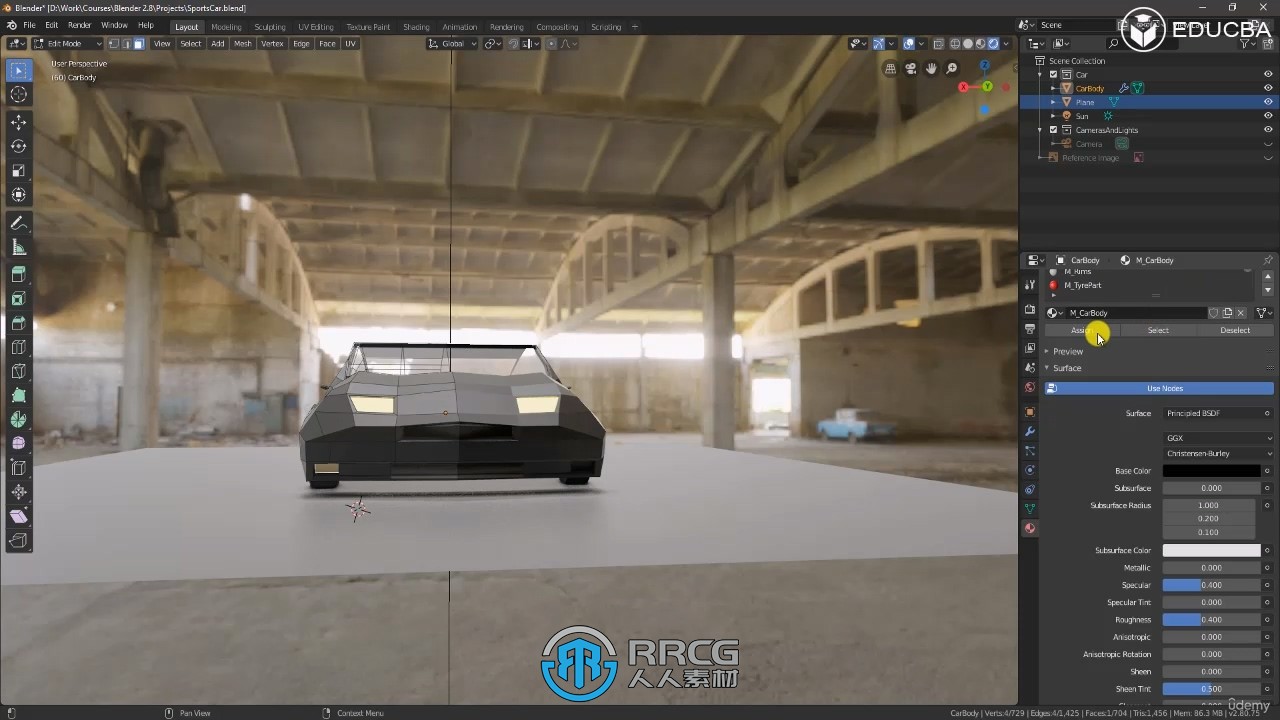
Task: Switch to the Modeling workspace tab
Action: 226,27
